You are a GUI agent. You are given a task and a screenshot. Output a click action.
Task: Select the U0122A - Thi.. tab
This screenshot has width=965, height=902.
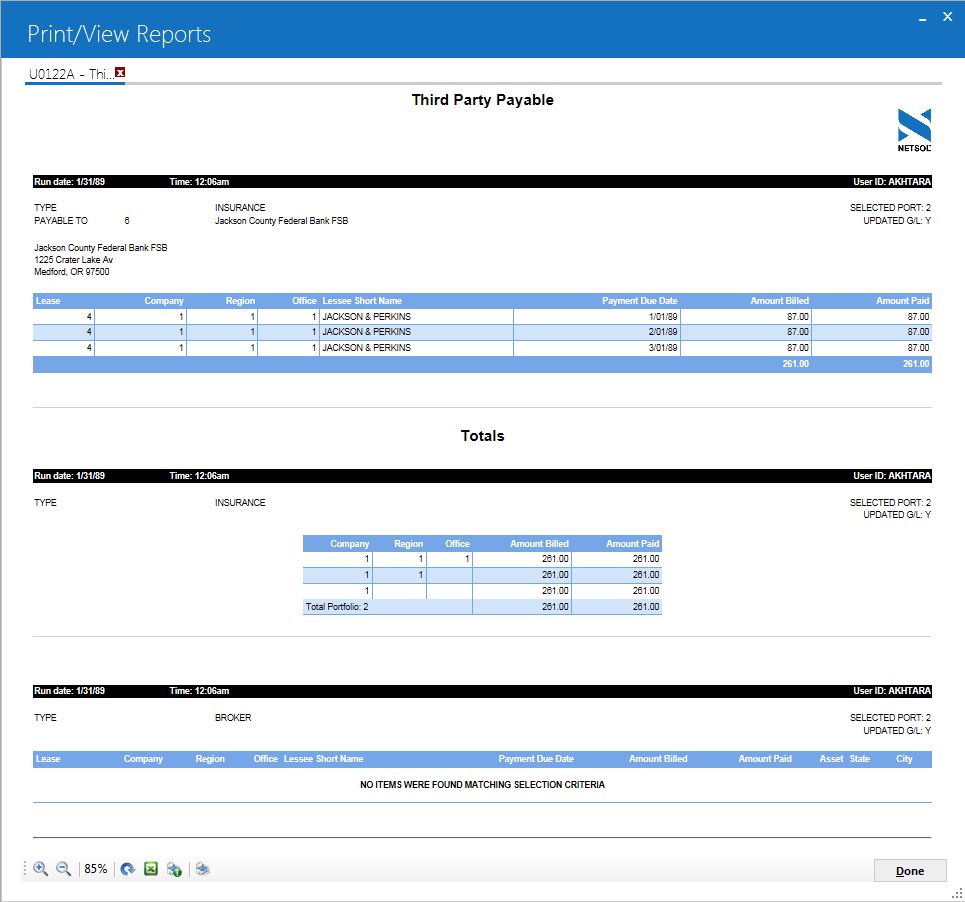click(x=71, y=74)
